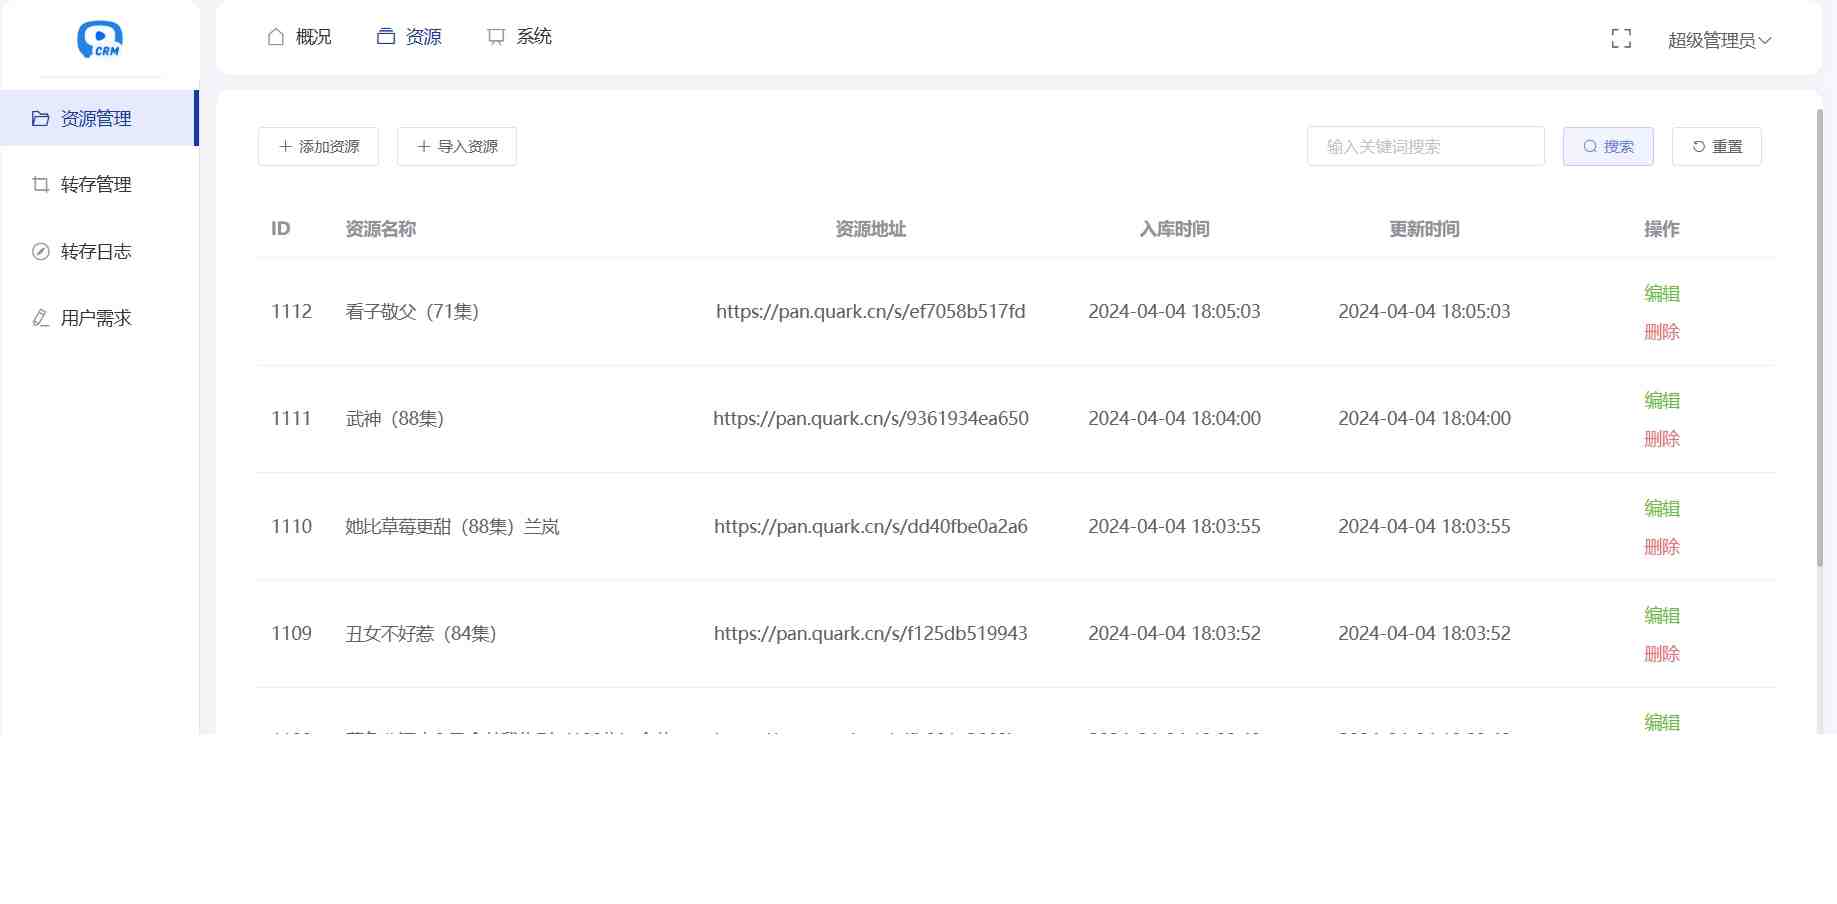Image resolution: width=1837 pixels, height=904 pixels.
Task: Focus the keyword search input field
Action: click(1425, 147)
